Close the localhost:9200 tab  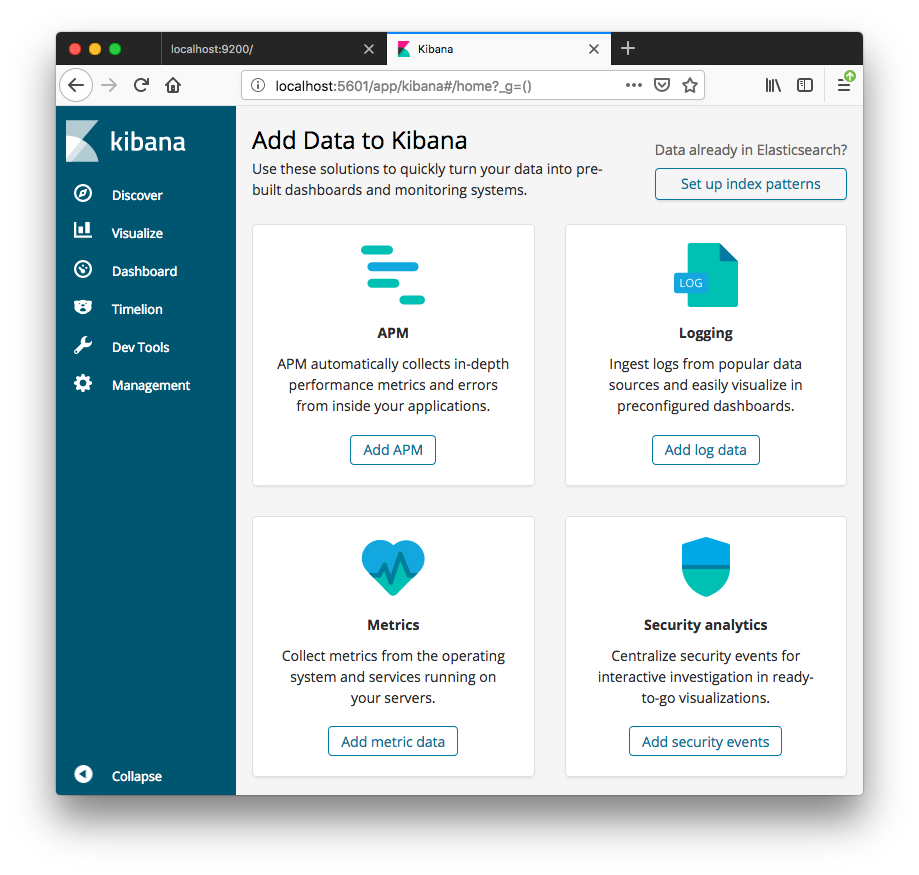tap(369, 49)
